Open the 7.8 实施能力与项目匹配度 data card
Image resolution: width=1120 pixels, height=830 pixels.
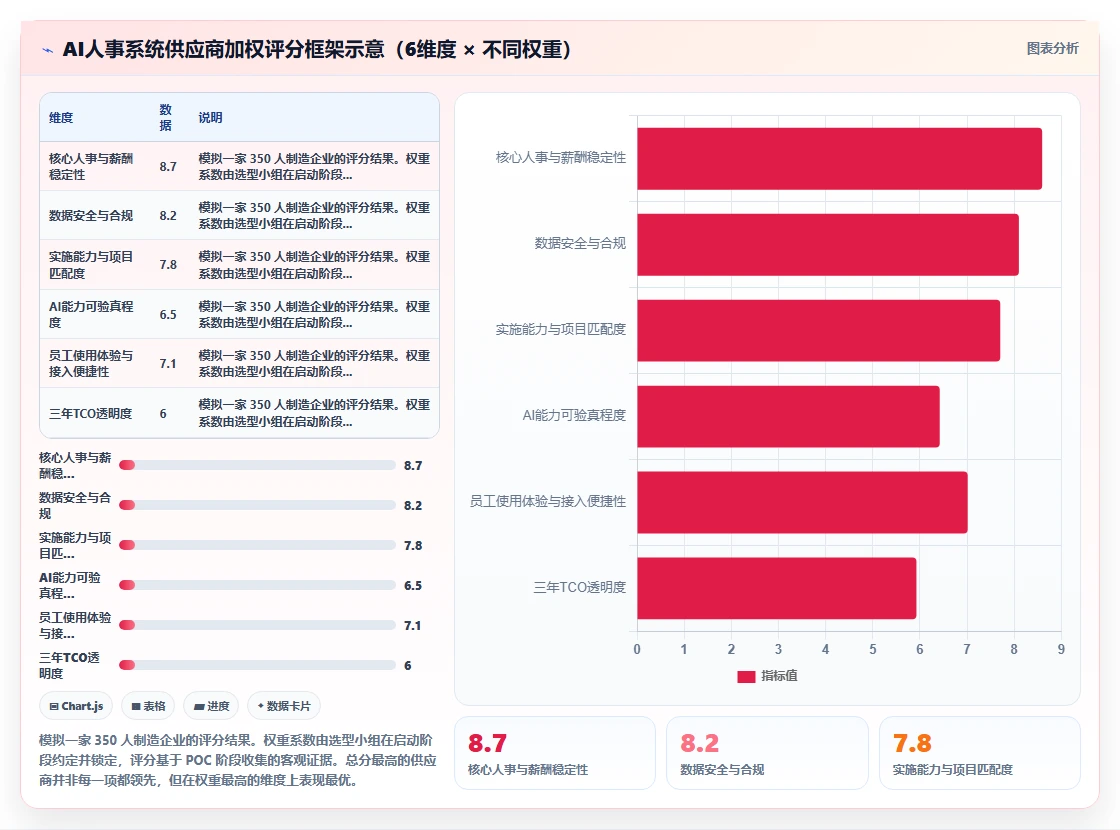click(979, 753)
